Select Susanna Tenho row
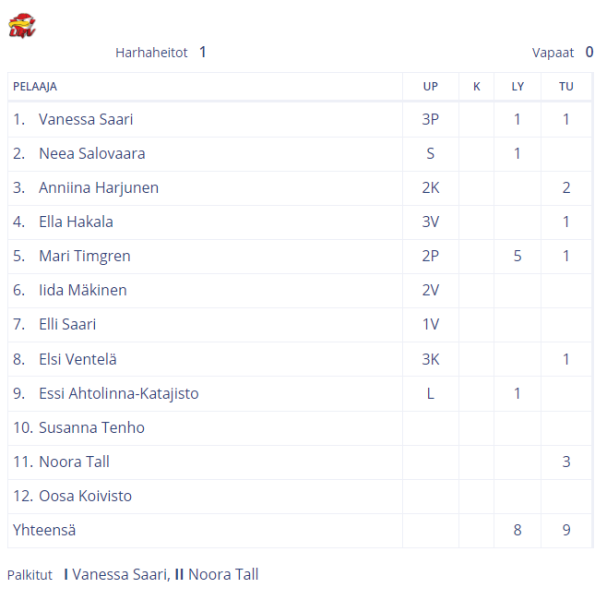Viewport: 595px width, 600px height. pyautogui.click(x=300, y=428)
